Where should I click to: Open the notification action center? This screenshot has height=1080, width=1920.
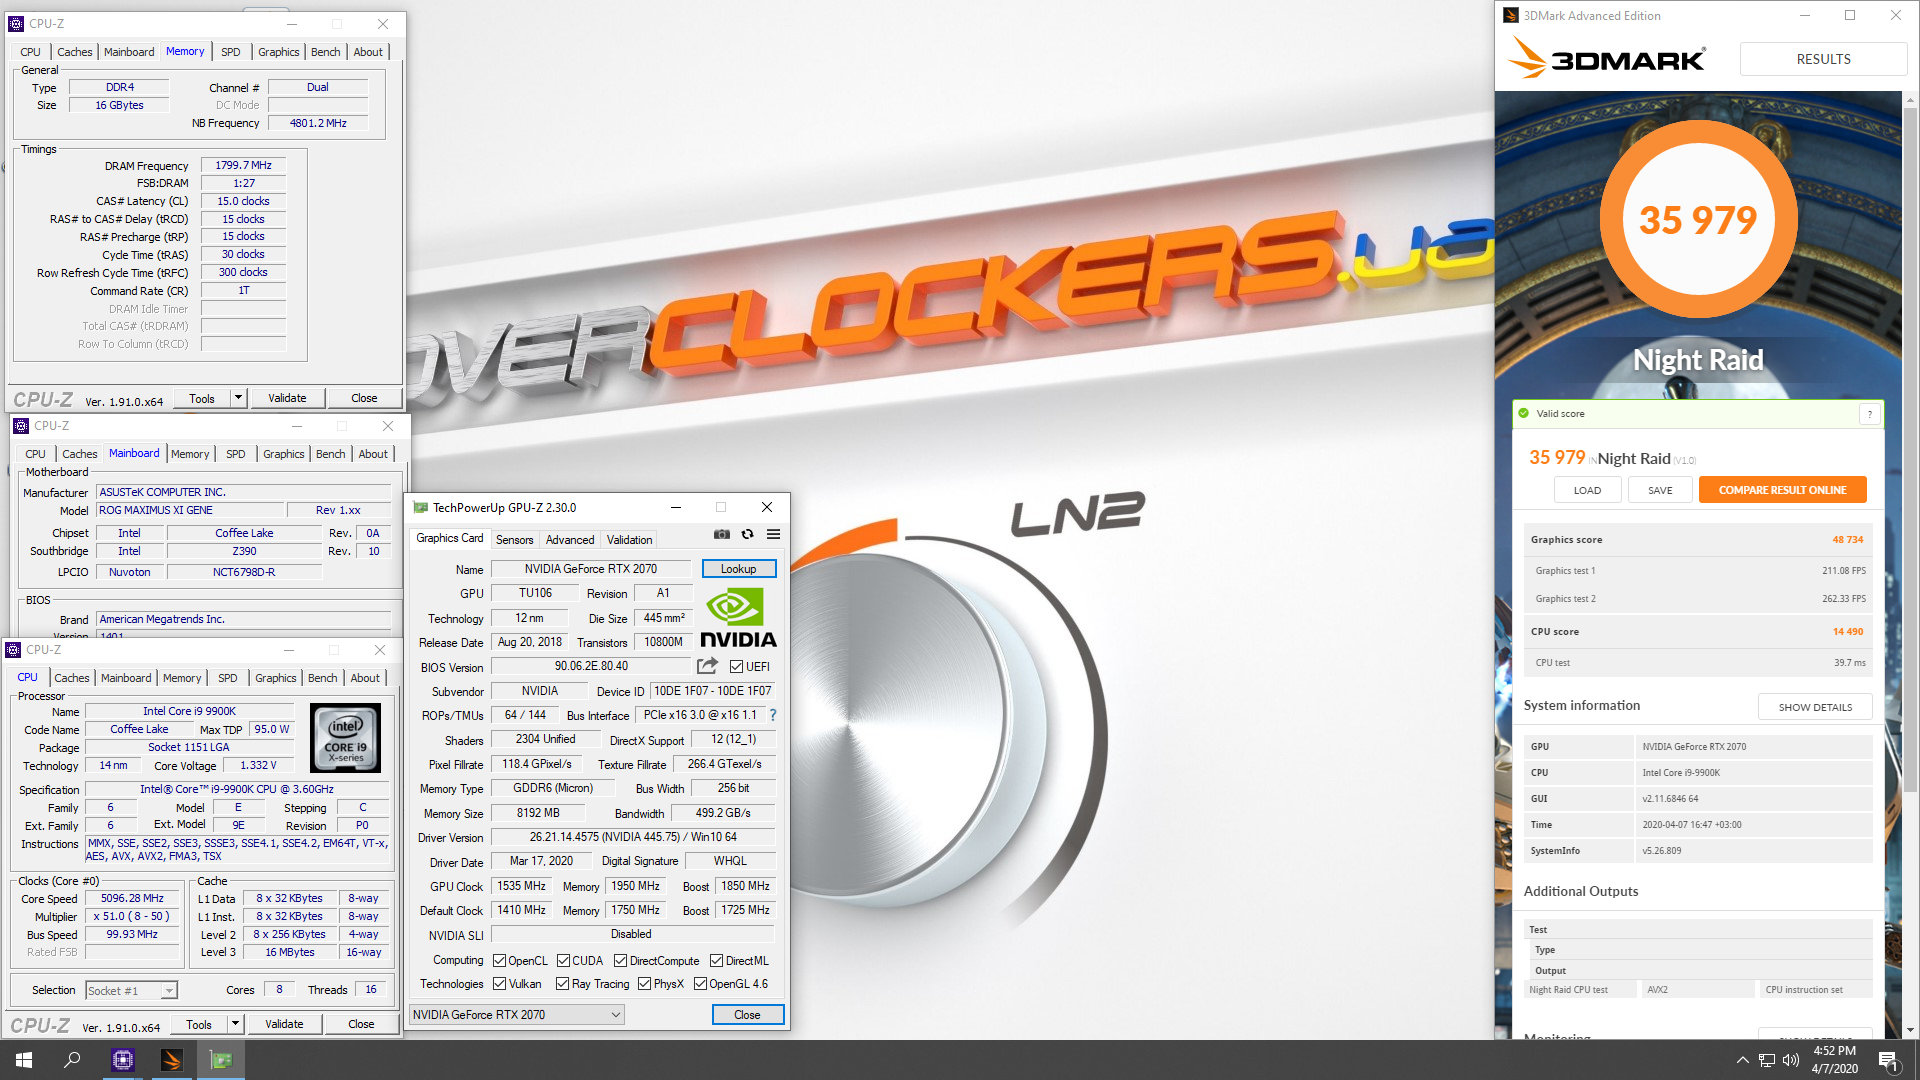(x=1888, y=1060)
